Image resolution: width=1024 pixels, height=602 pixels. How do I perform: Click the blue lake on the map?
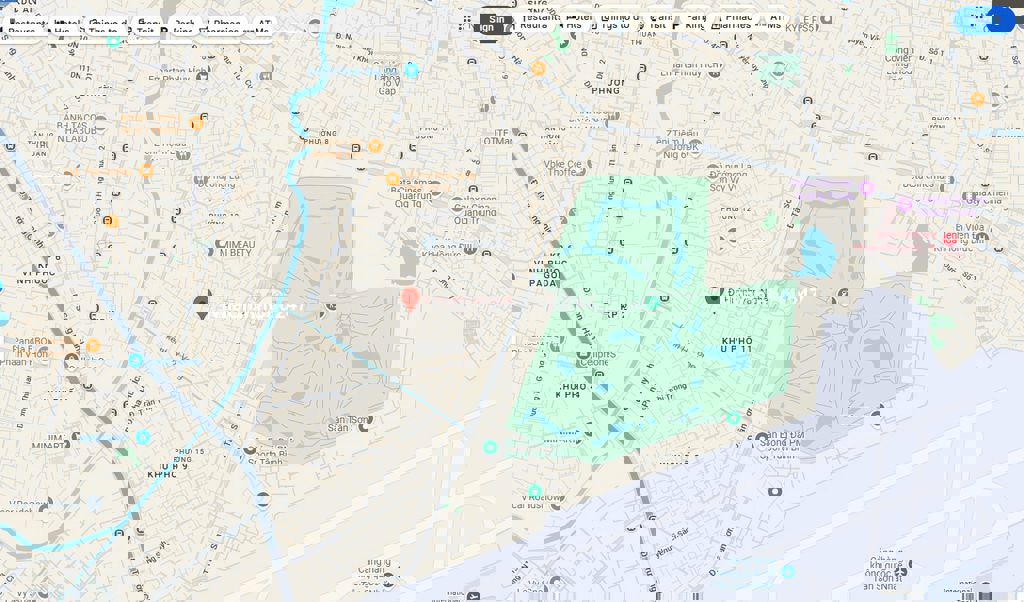(x=817, y=253)
